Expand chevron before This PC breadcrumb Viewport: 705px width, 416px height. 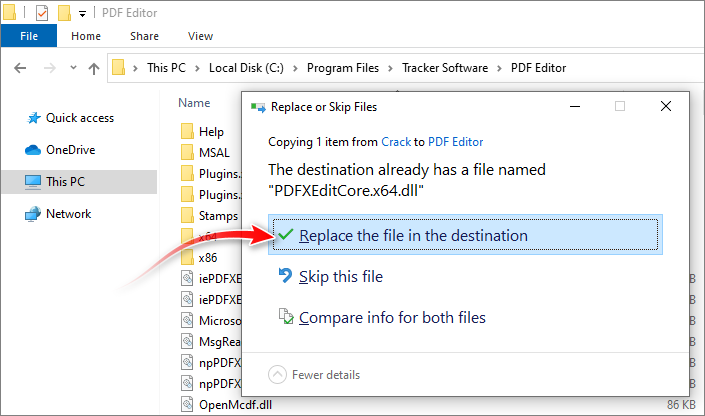135,68
